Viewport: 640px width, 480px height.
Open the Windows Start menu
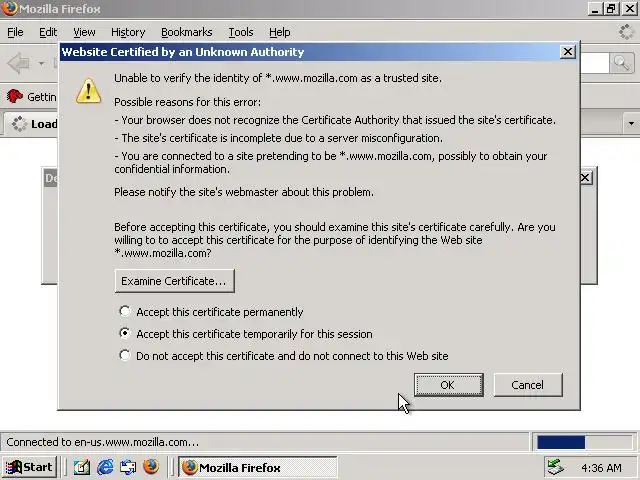pyautogui.click(x=29, y=467)
